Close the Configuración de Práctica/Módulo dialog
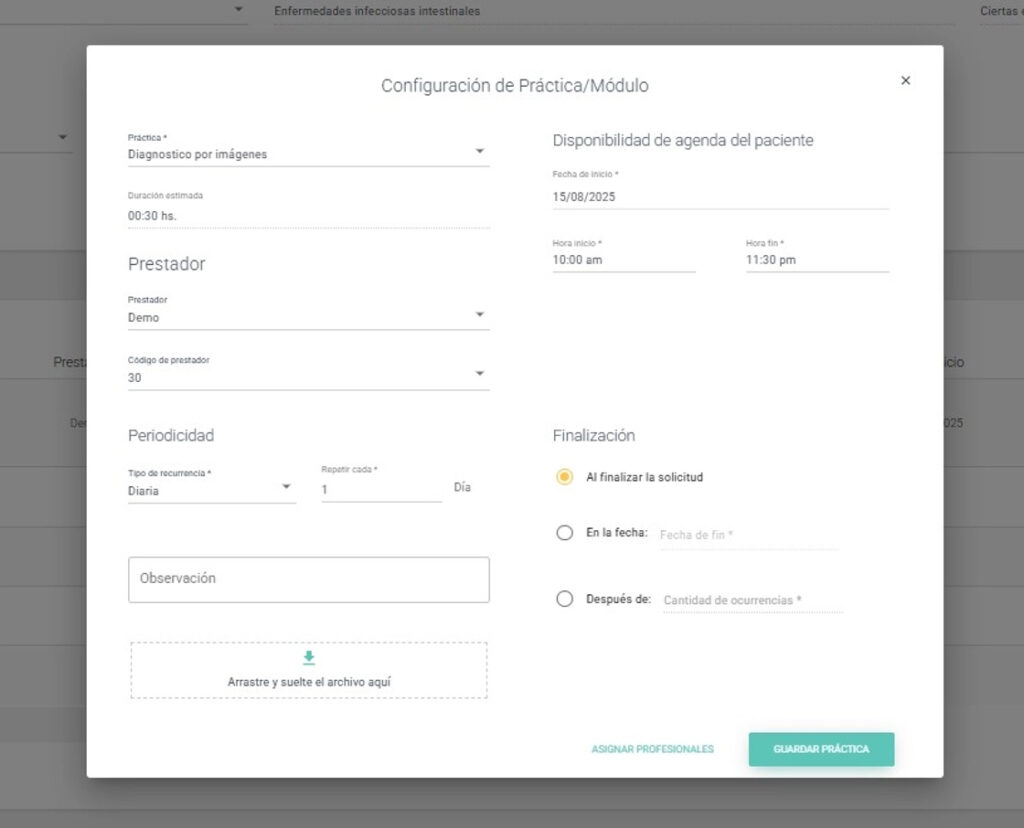 (x=905, y=81)
